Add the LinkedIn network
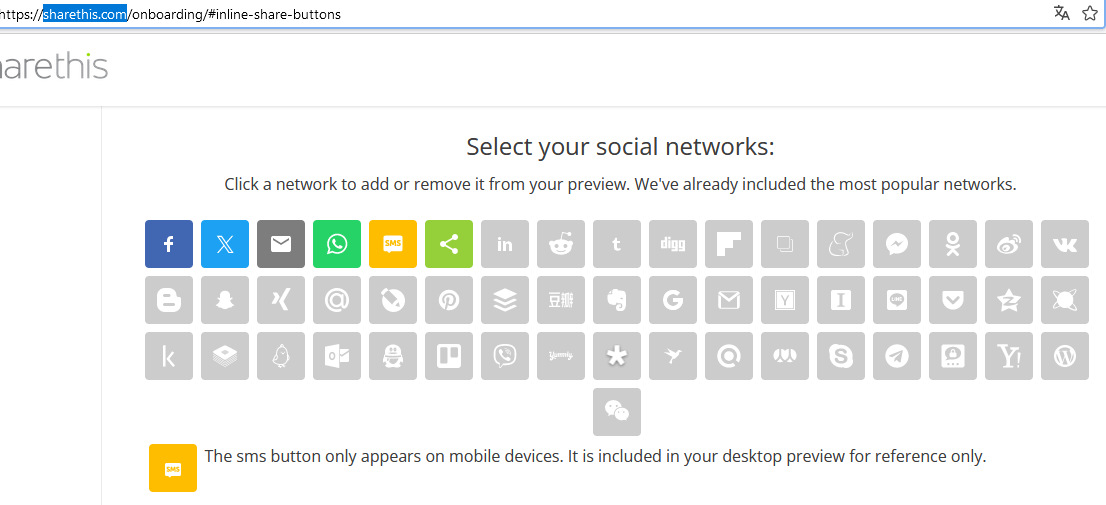 tap(505, 244)
